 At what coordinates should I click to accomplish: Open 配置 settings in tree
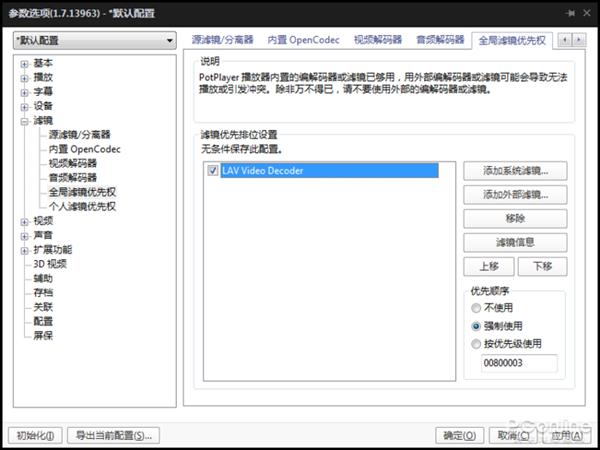click(x=43, y=321)
